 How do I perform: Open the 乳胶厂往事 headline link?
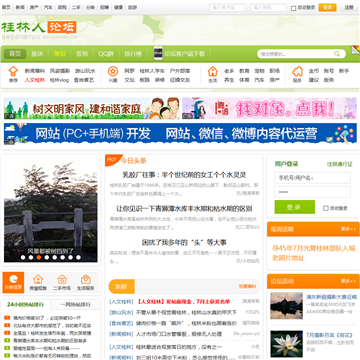pyautogui.click(x=184, y=175)
